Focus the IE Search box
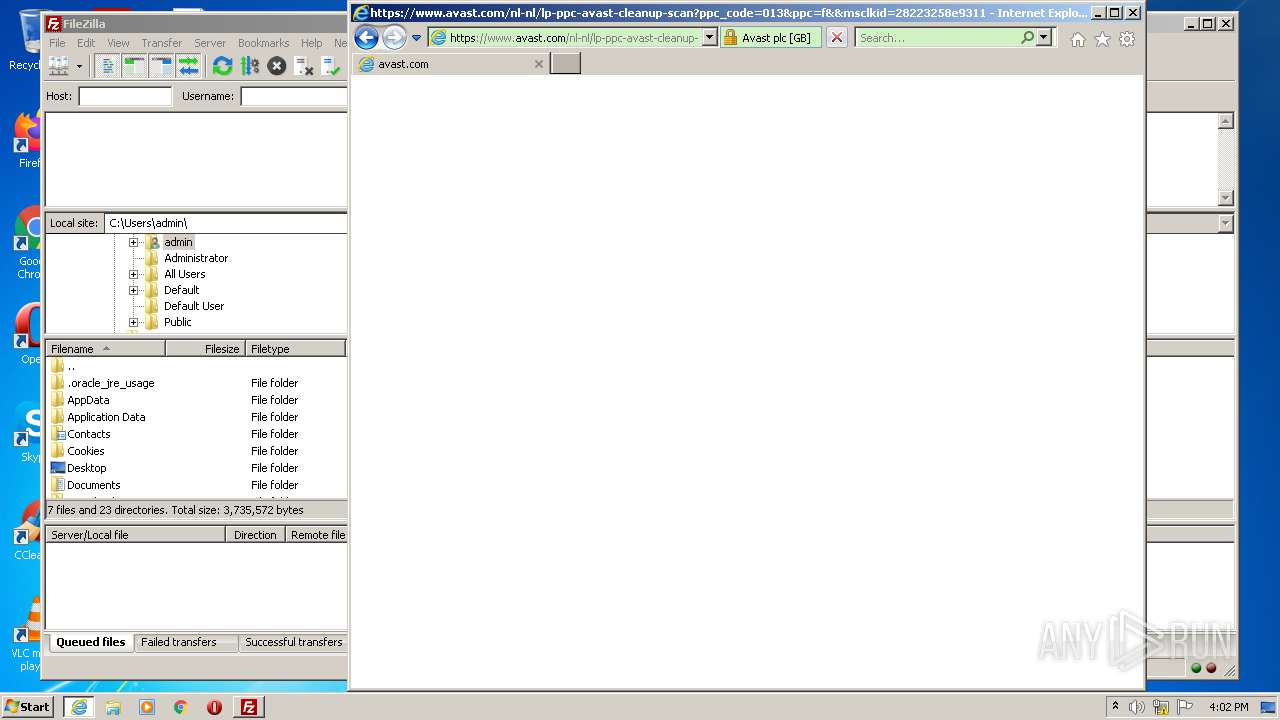Screen dimensions: 1280x720 pos(937,38)
